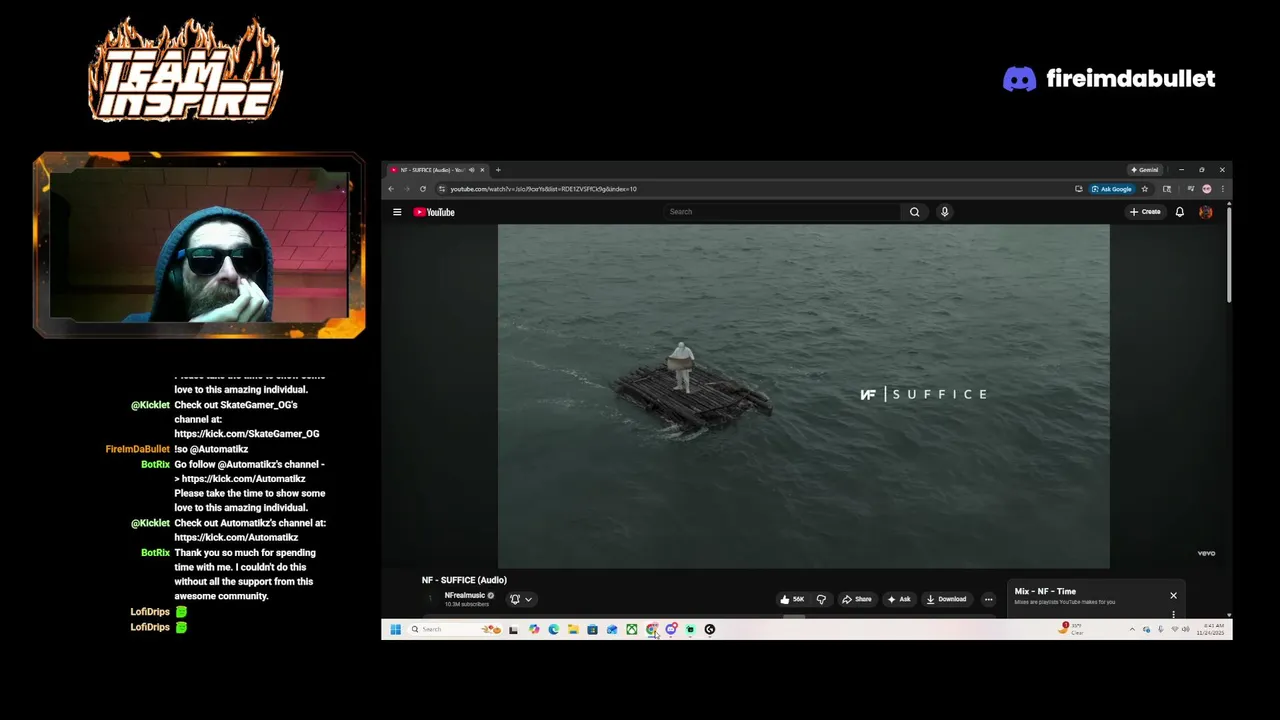Click the Team Inspire logo overlay

coord(185,69)
